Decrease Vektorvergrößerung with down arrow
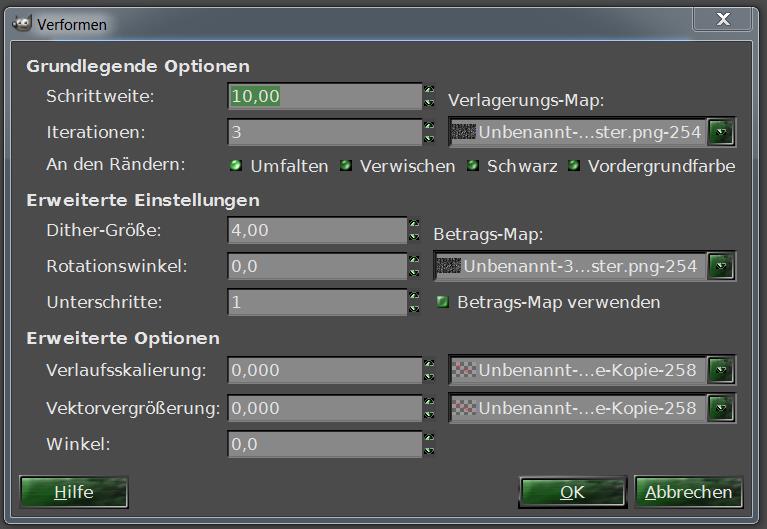Screen dimensions: 767x529 click(x=429, y=415)
